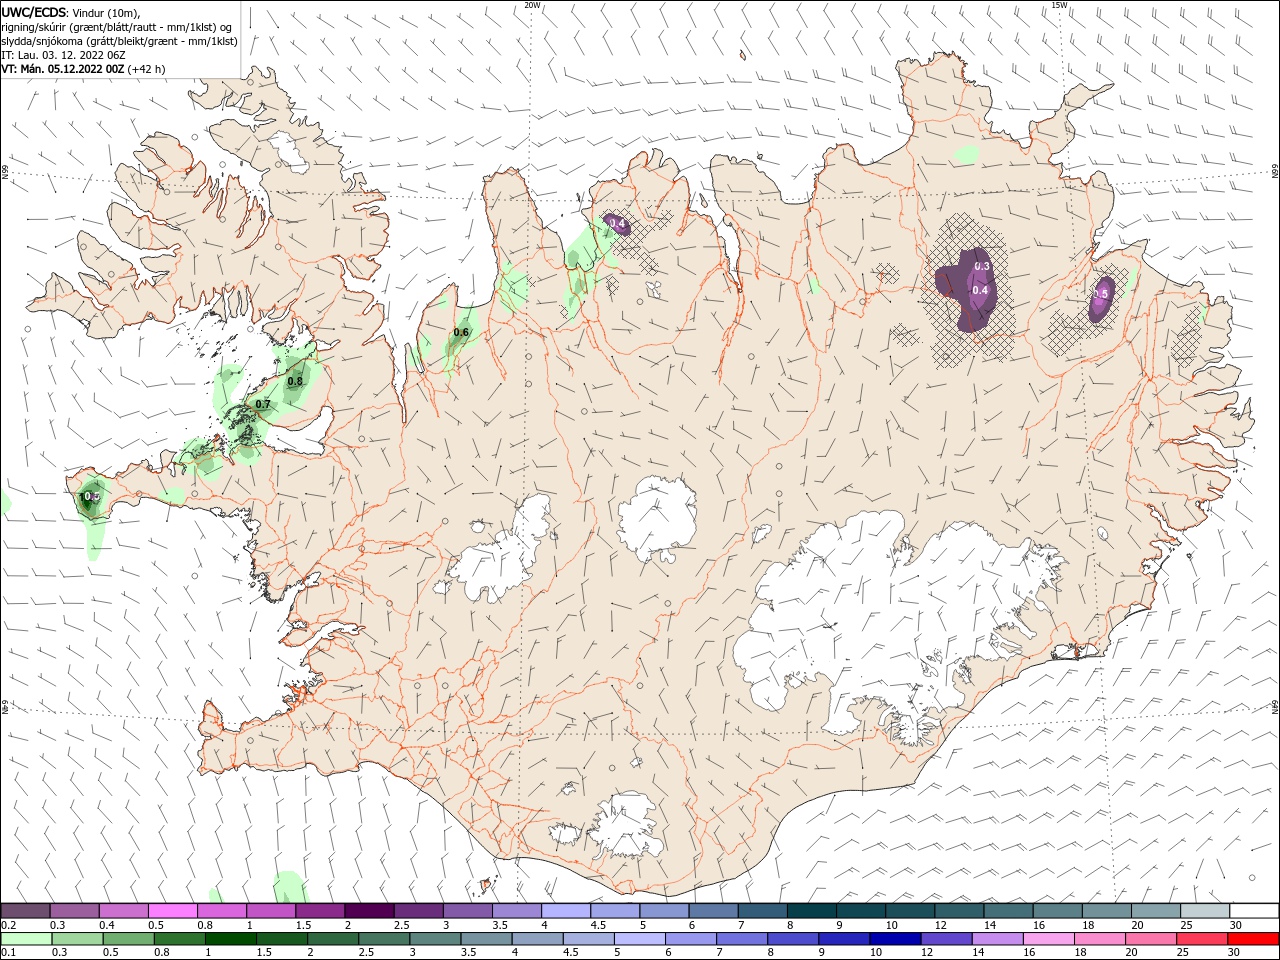Click the 'rigning/skúrir' header text line
This screenshot has height=960, width=1280.
point(116,27)
